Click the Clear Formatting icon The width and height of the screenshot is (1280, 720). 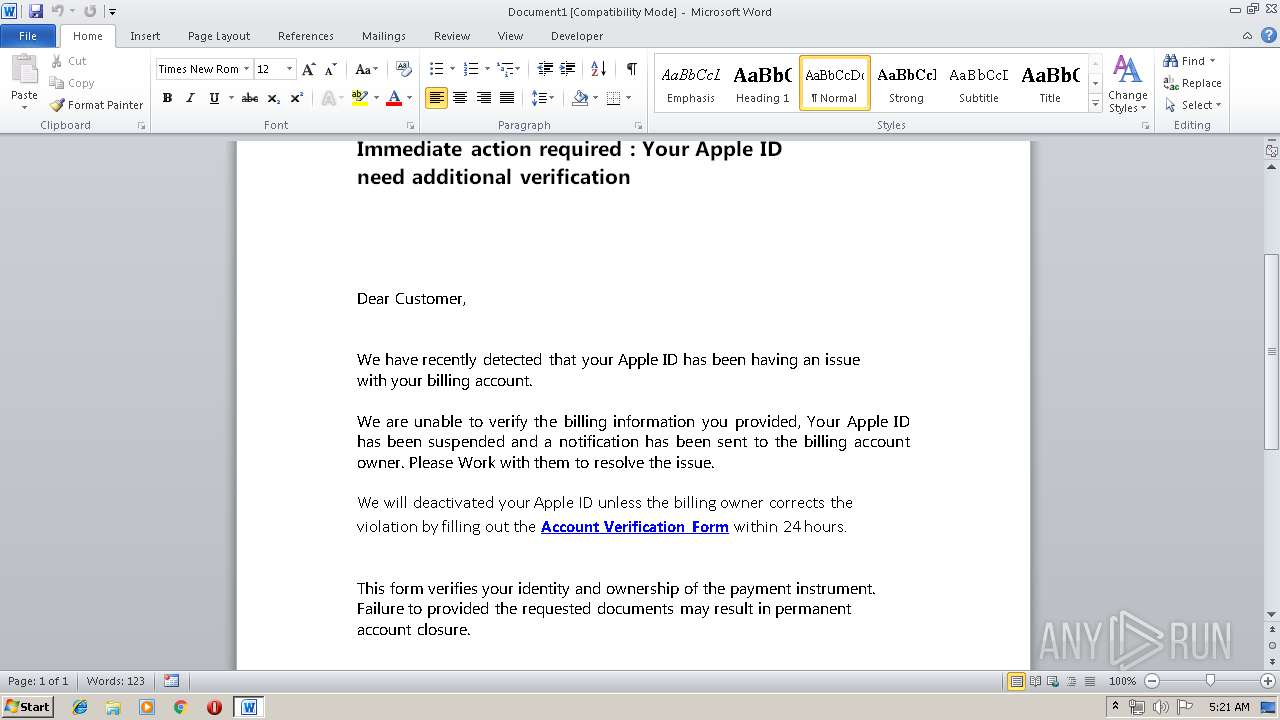click(x=404, y=69)
